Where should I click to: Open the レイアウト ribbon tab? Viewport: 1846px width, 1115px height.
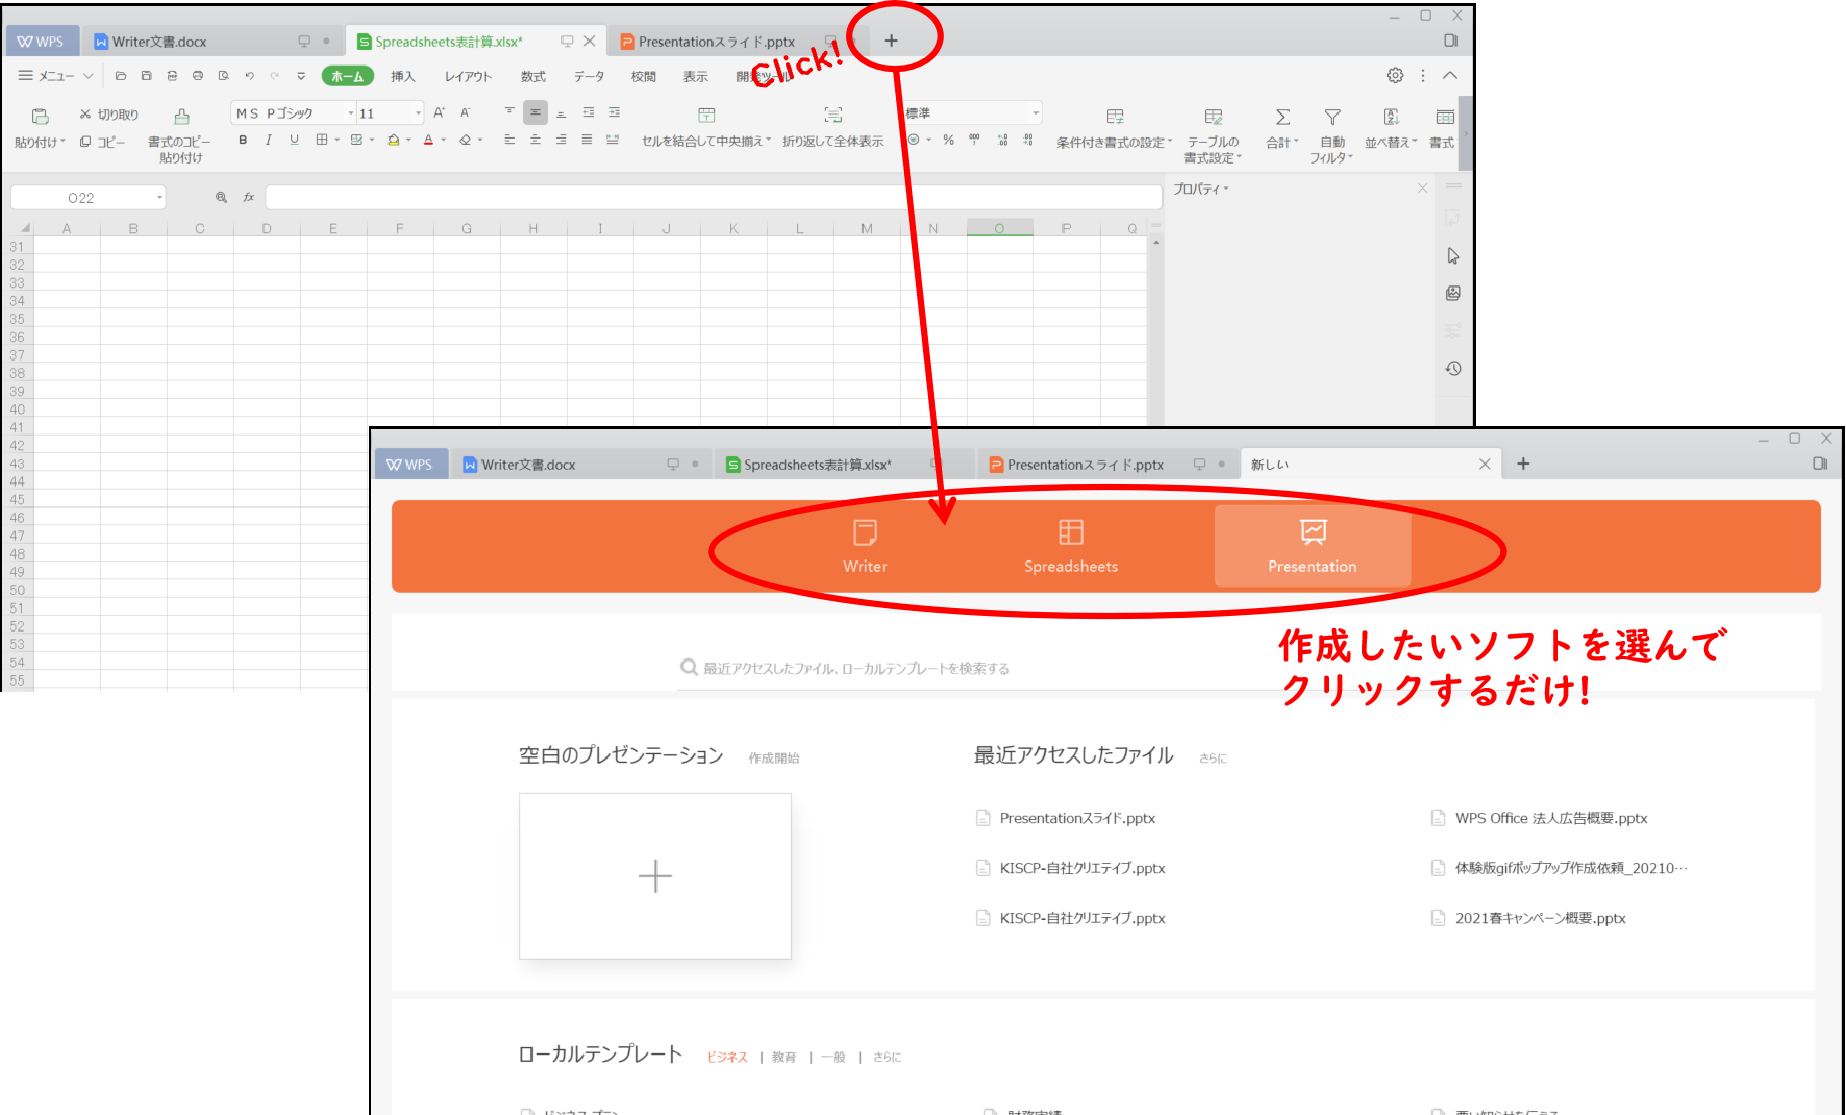click(468, 76)
